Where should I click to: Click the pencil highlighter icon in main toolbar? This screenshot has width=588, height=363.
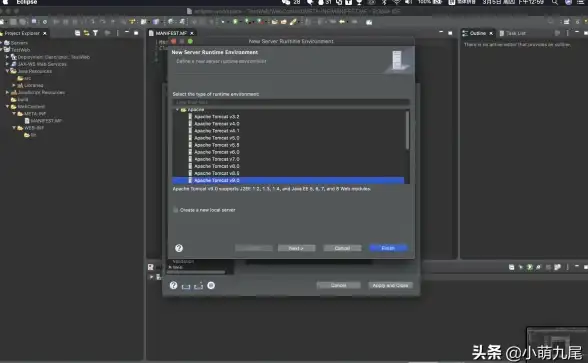tap(293, 22)
